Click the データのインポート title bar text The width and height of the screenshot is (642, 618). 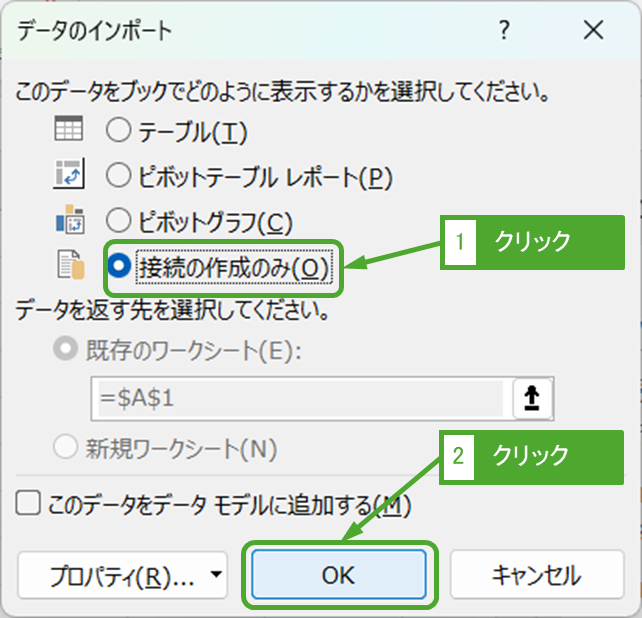point(96,31)
